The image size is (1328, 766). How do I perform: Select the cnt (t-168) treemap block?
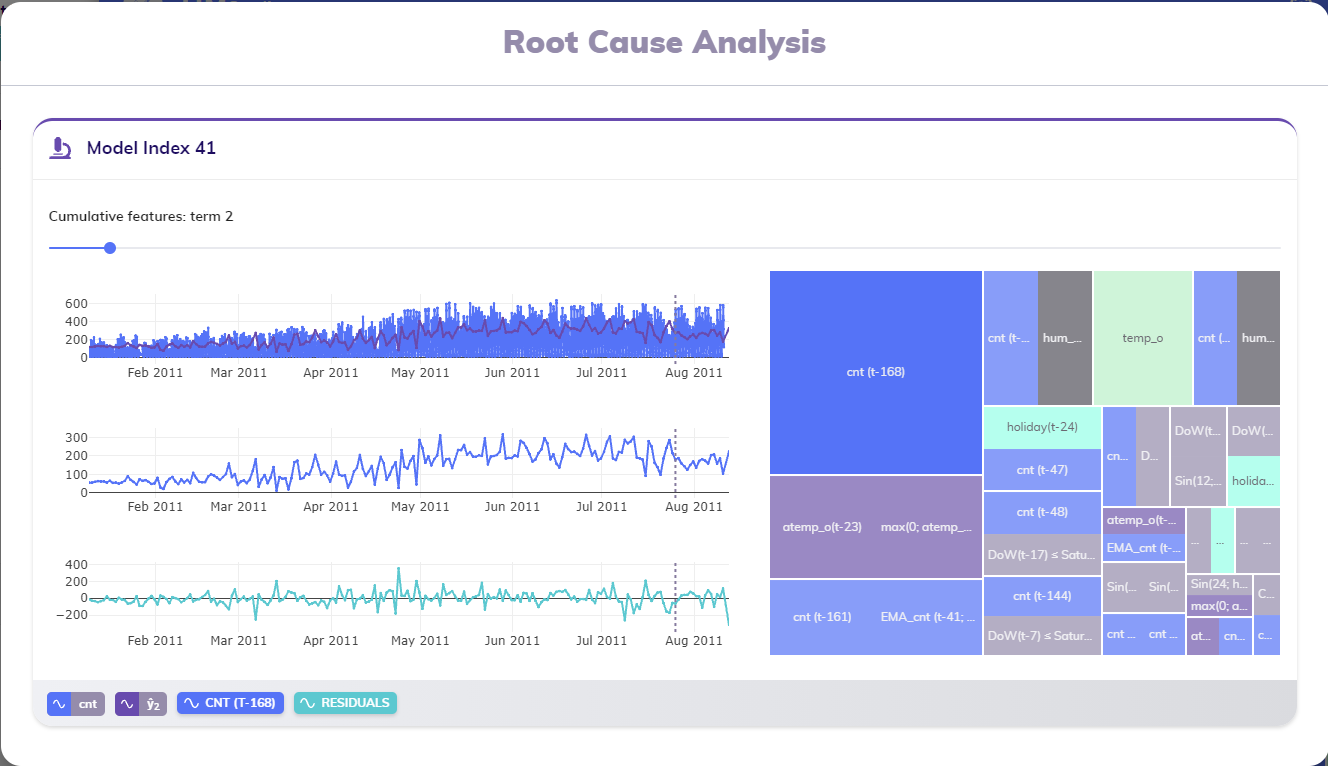pos(876,372)
